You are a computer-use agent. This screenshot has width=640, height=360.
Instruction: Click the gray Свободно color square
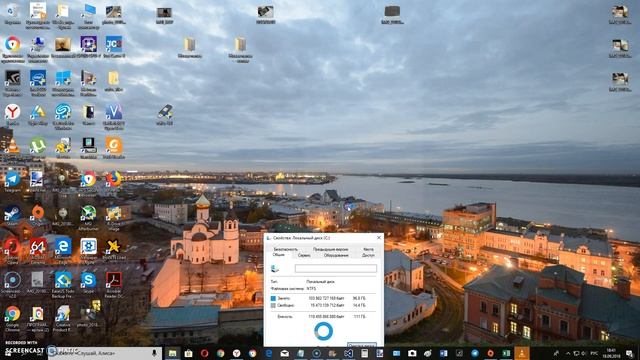[x=273, y=305]
